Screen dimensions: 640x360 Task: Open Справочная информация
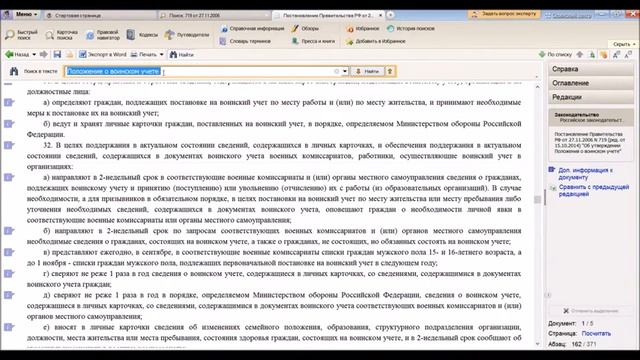coord(252,29)
